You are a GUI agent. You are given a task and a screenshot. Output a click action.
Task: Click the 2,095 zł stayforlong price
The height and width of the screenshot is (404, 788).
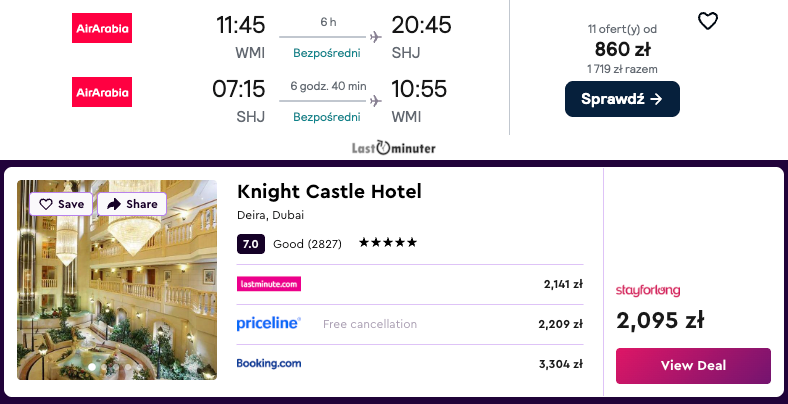[x=660, y=320]
